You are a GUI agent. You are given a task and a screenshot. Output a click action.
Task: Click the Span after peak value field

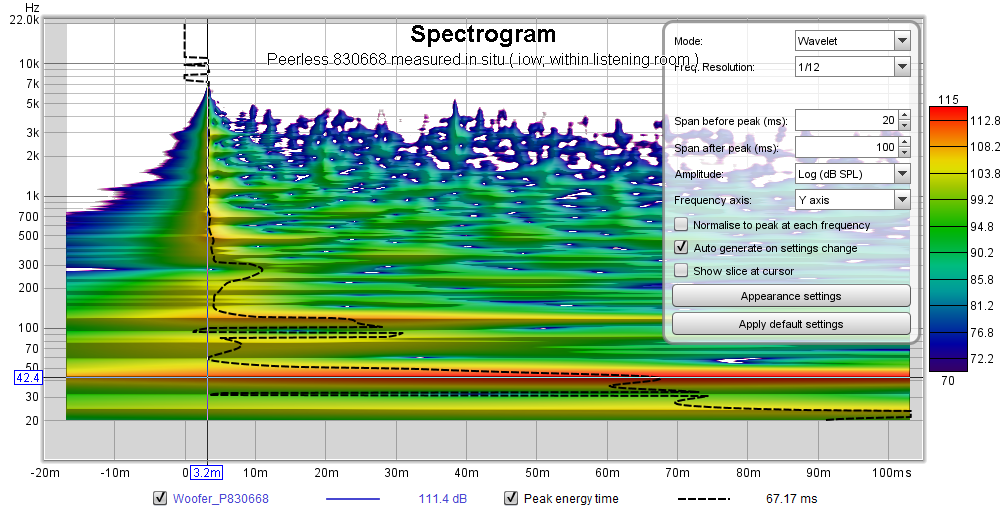(847, 147)
